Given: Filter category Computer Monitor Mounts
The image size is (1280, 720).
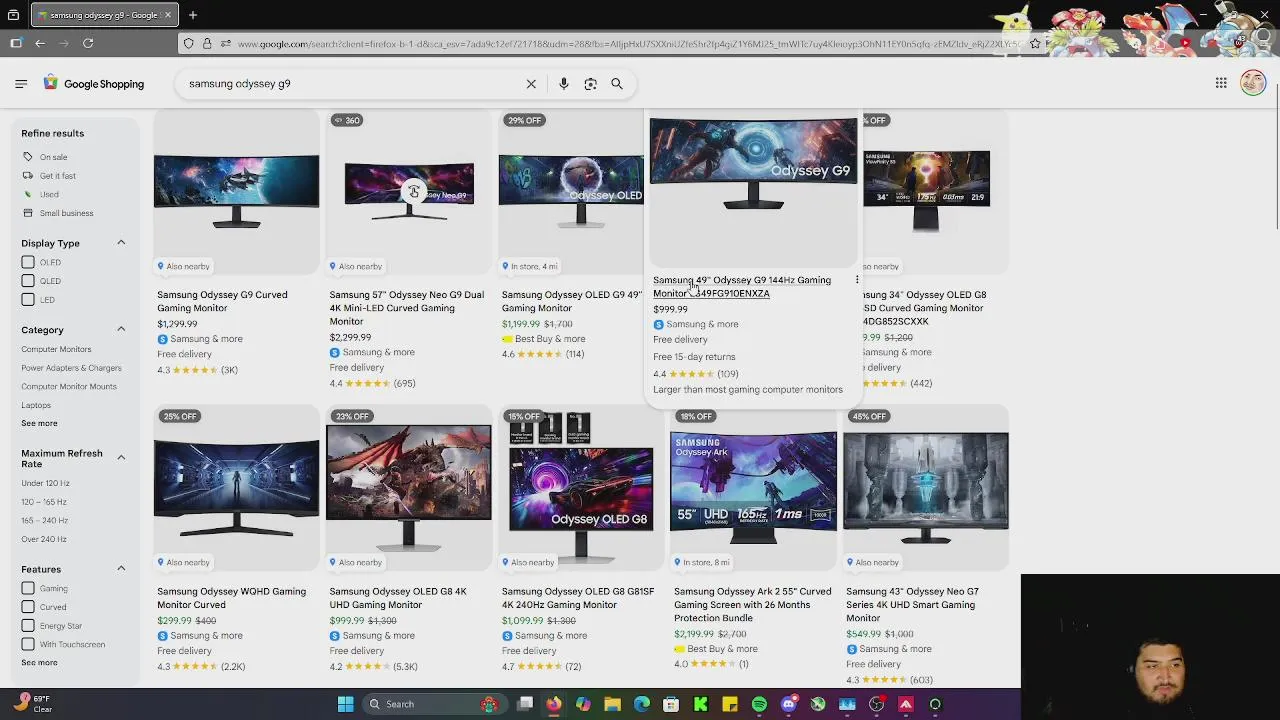Looking at the screenshot, I should pos(69,386).
